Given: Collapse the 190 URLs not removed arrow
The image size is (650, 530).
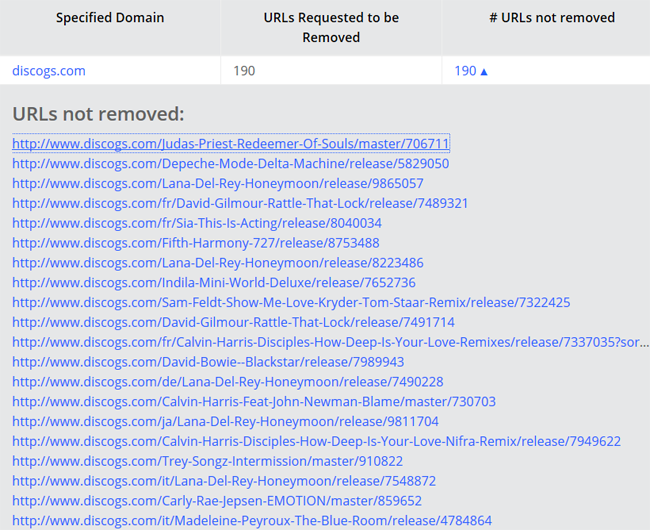Looking at the screenshot, I should (x=483, y=72).
